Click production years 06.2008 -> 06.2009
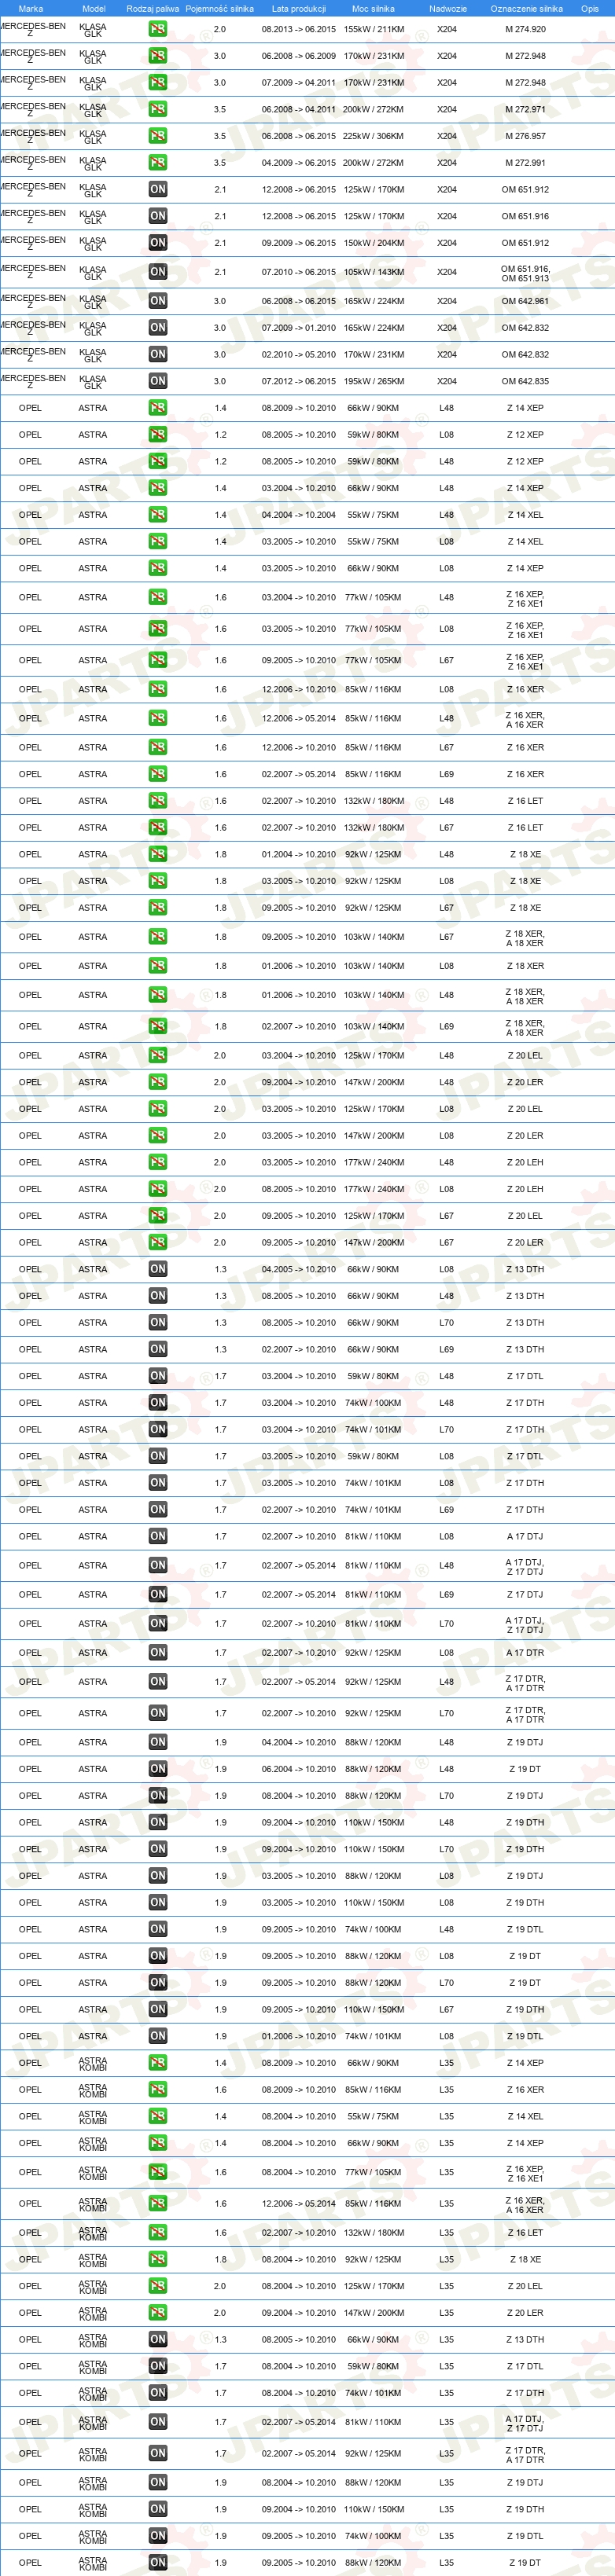Image resolution: width=615 pixels, height=2576 pixels. 299,56
